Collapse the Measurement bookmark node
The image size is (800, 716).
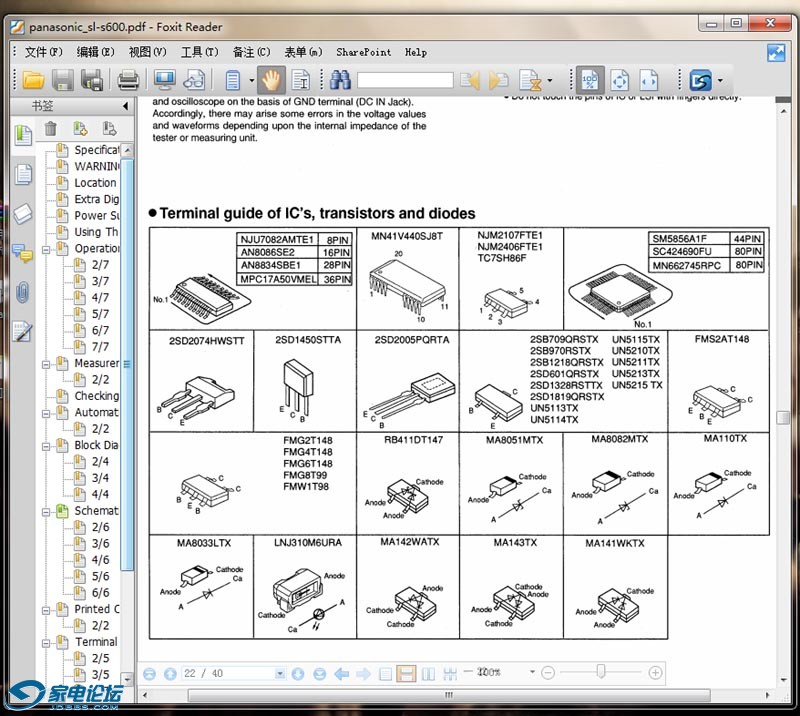[46, 364]
